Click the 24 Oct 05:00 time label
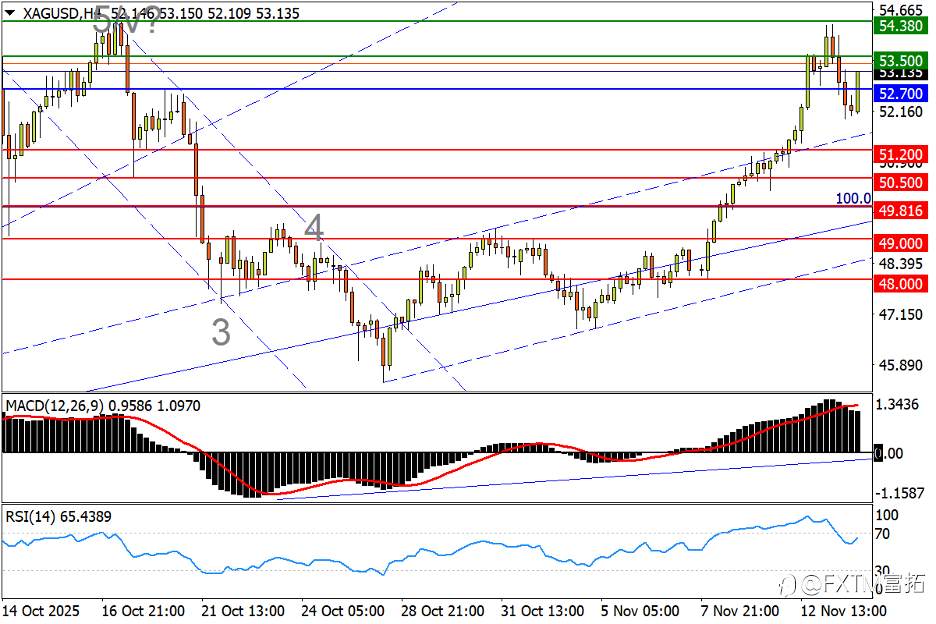The image size is (936, 624). coord(343,611)
